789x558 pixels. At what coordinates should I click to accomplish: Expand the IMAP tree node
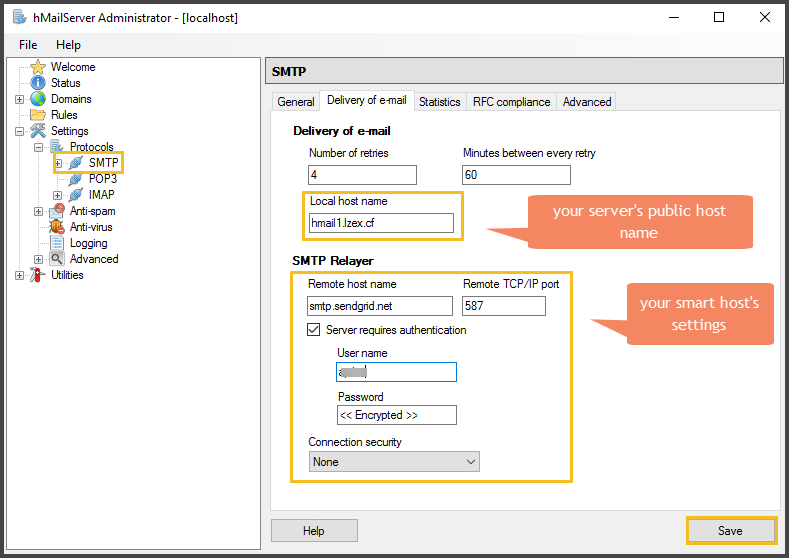pos(57,195)
